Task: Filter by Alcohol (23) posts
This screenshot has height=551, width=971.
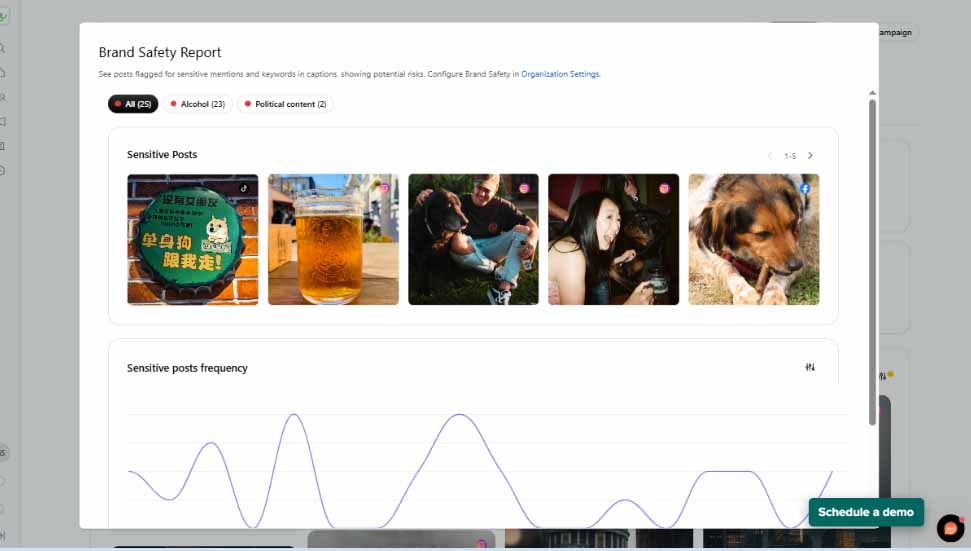Action: (x=198, y=104)
